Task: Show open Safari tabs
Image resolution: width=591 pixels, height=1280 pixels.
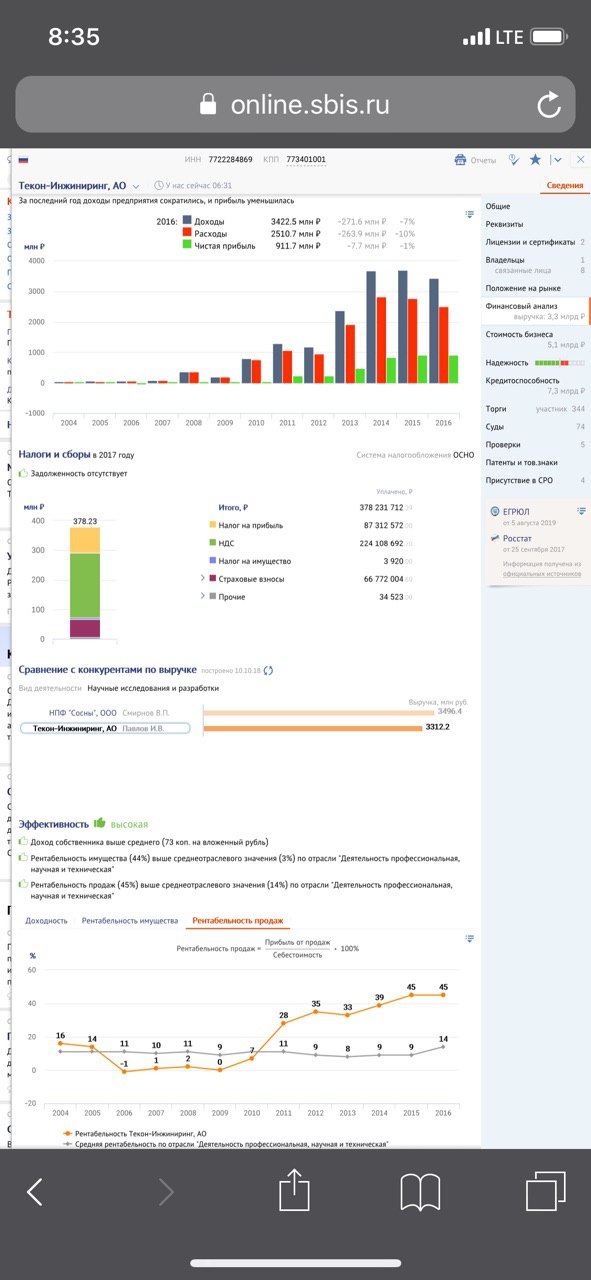Action: click(x=546, y=1191)
